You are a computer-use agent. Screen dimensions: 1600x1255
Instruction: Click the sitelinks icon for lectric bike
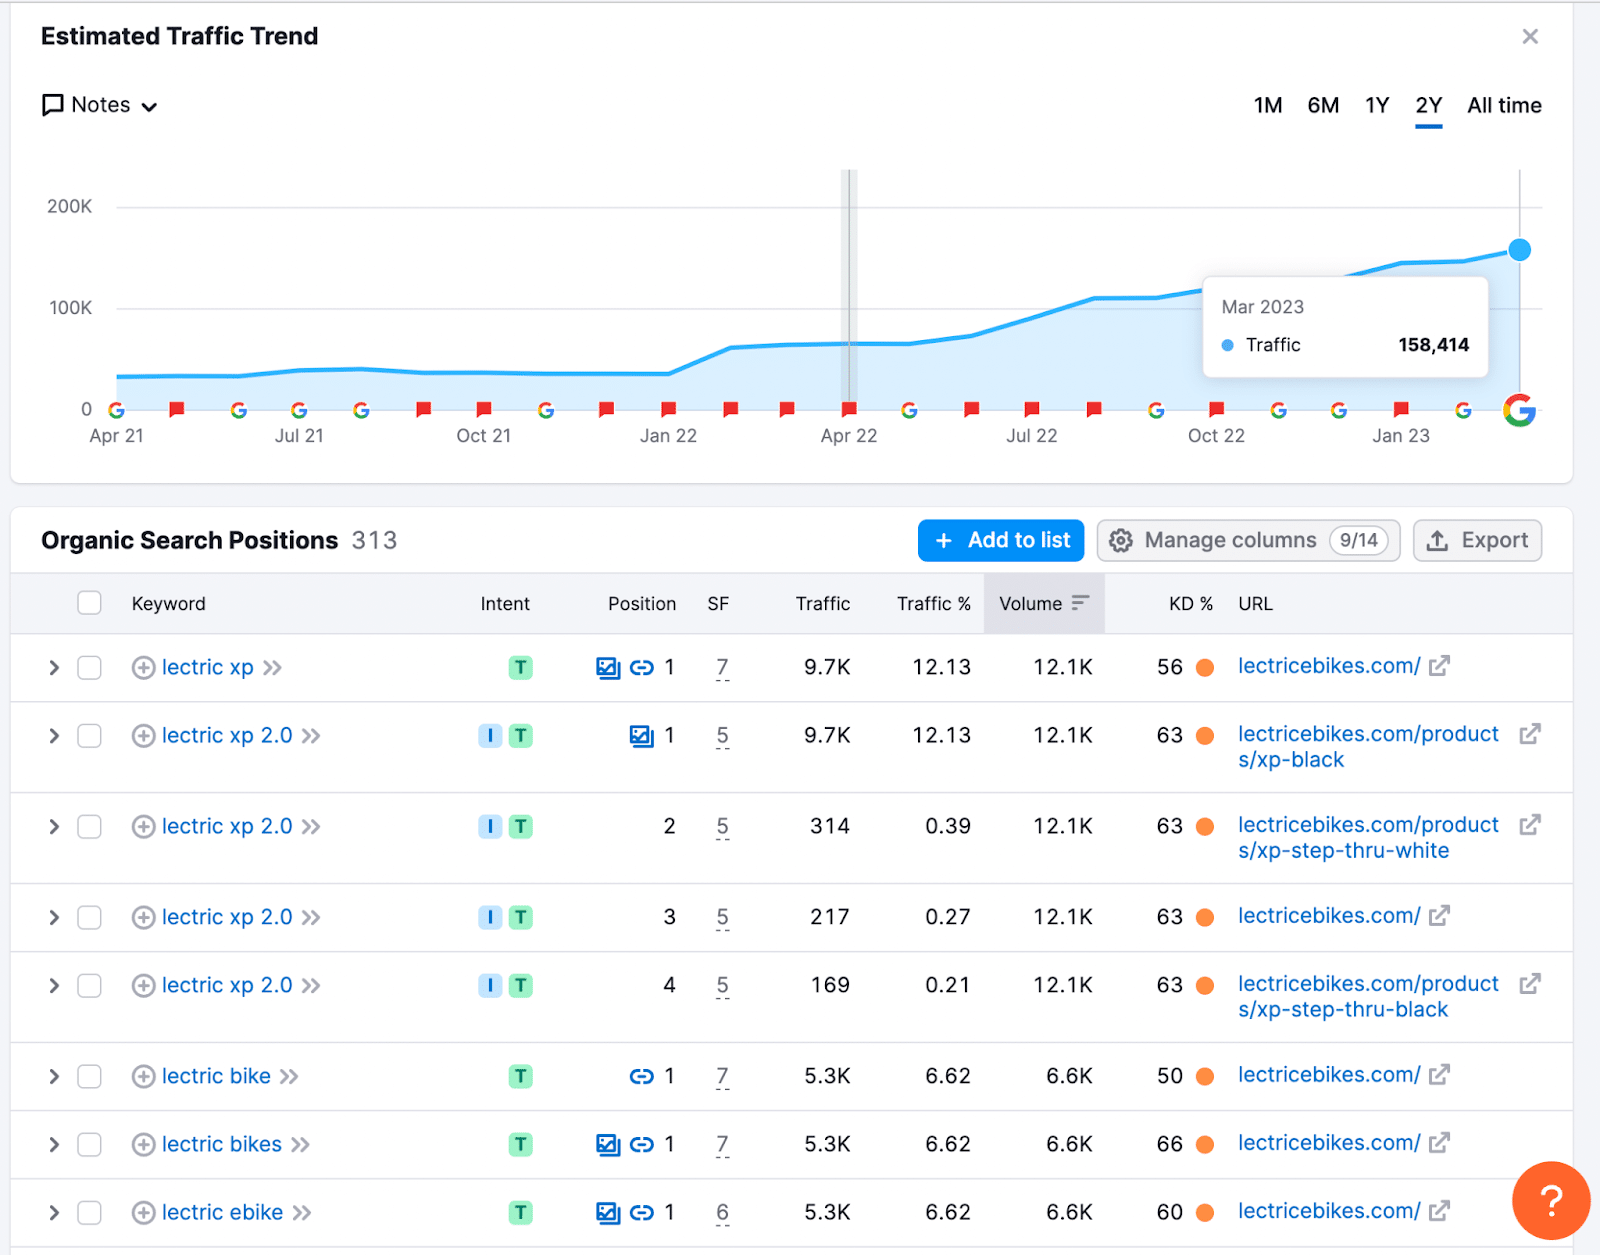[641, 1076]
